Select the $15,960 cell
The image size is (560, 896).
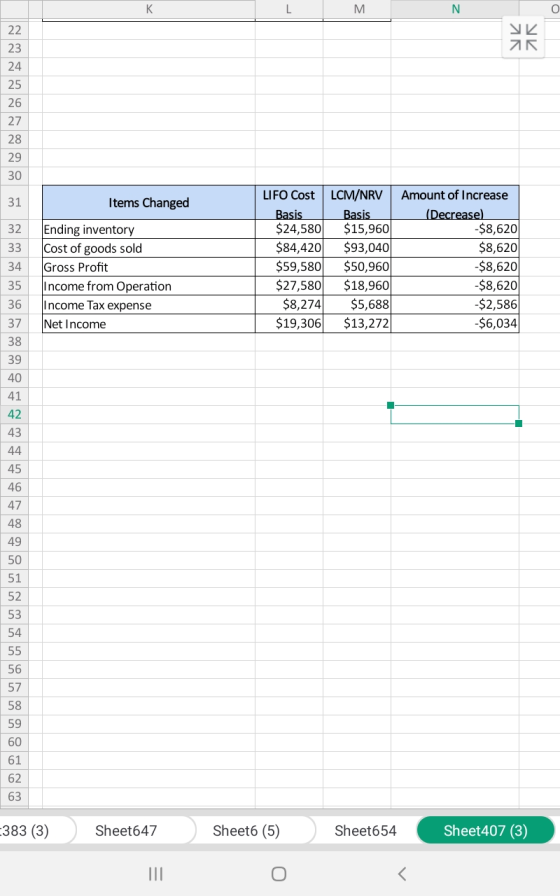point(357,229)
